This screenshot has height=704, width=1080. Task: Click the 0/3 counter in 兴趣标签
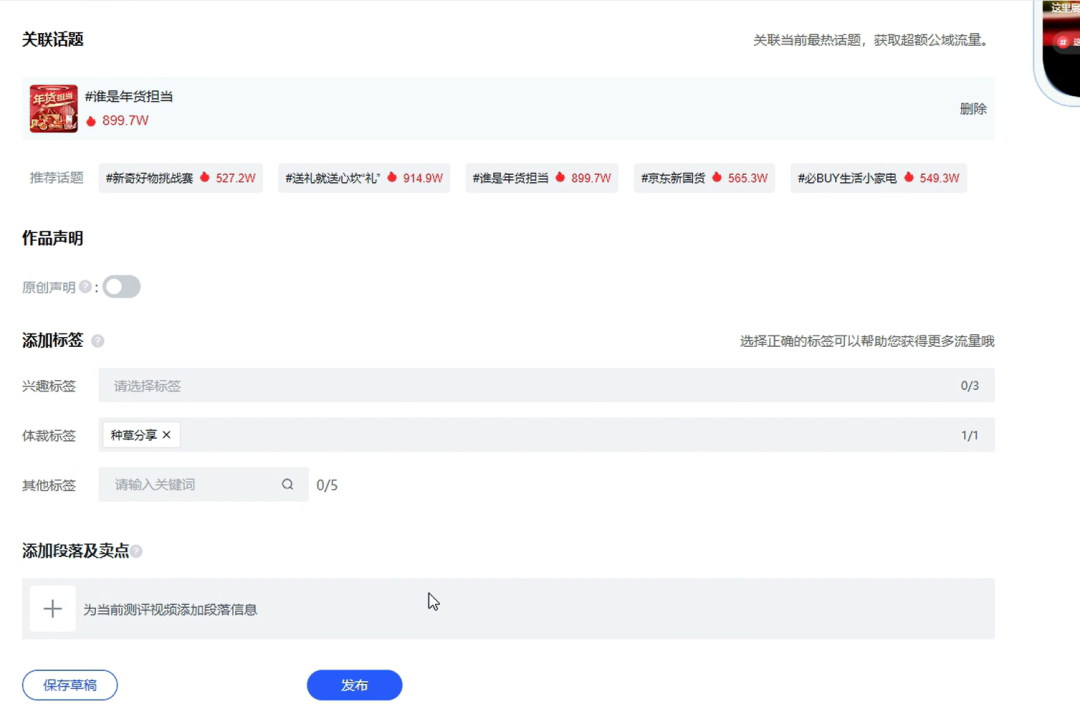pos(969,386)
